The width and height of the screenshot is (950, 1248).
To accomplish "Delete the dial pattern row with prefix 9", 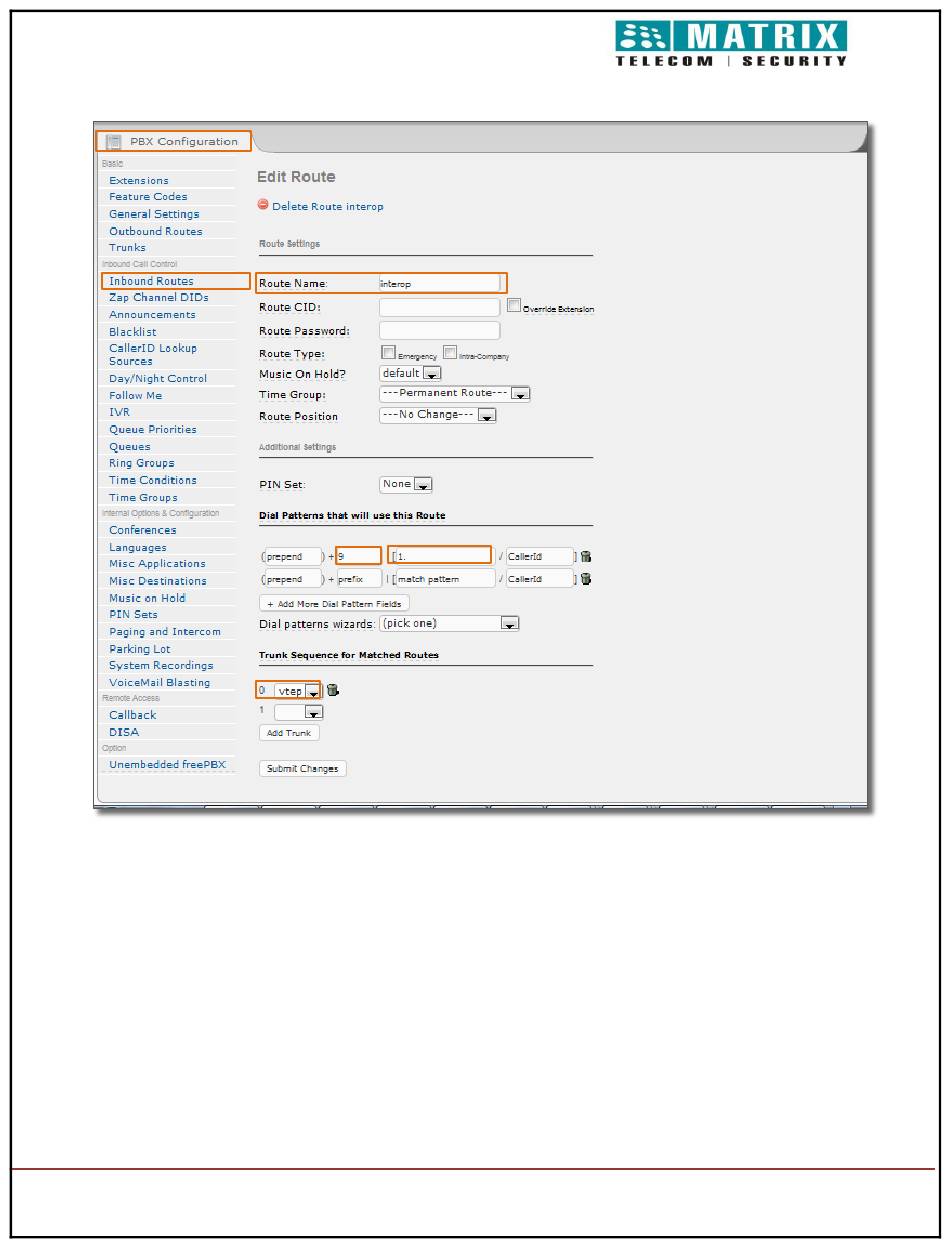I will point(585,556).
